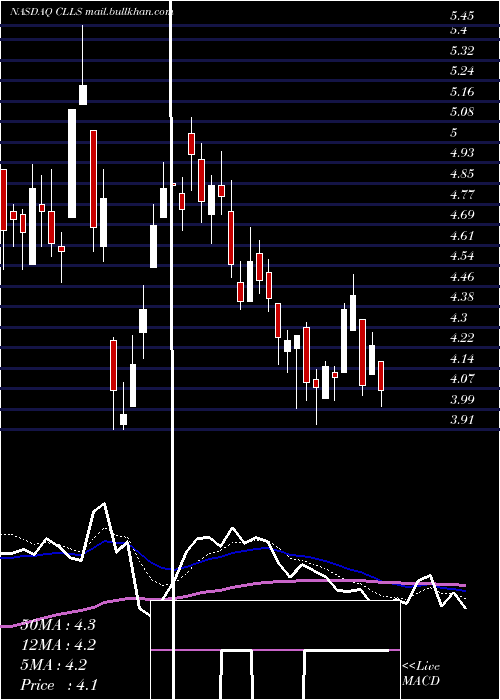
Task: Click the 5MA : 4.2 legend text
Action: click(54, 665)
